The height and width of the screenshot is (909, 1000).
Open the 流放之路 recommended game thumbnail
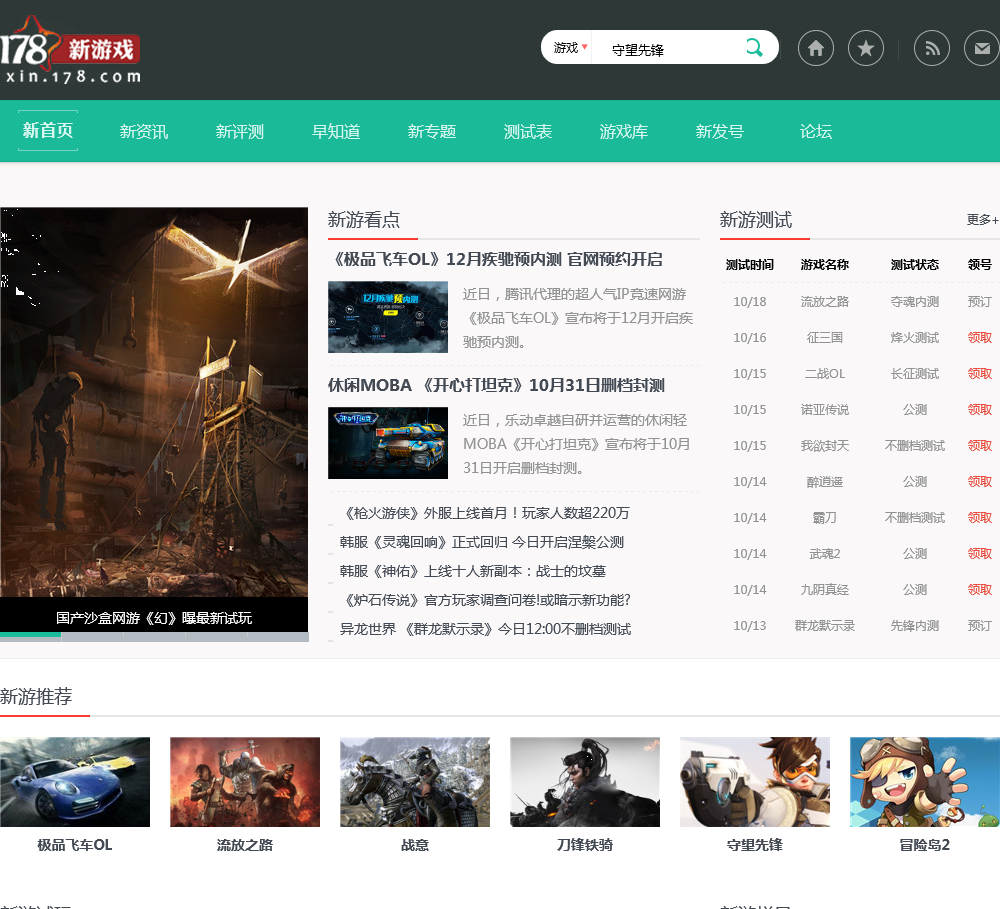pos(245,782)
